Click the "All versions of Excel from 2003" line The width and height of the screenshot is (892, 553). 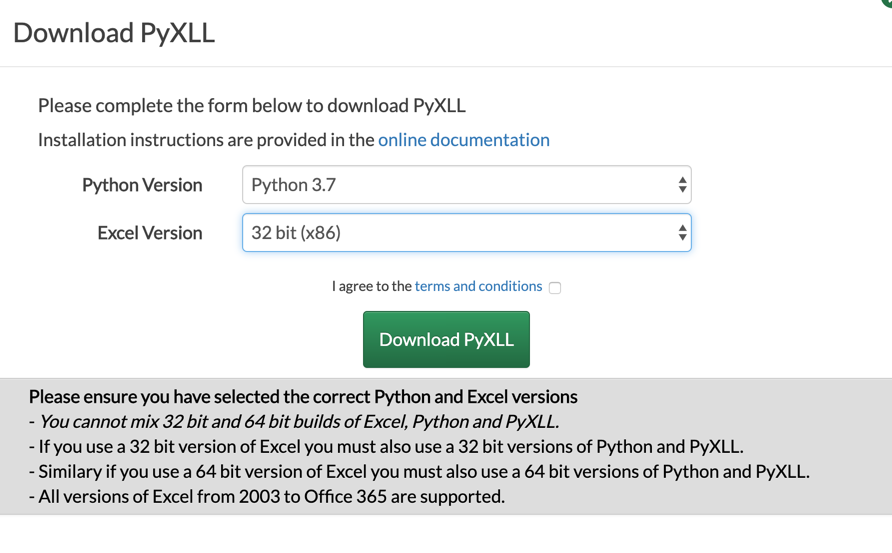(x=267, y=497)
